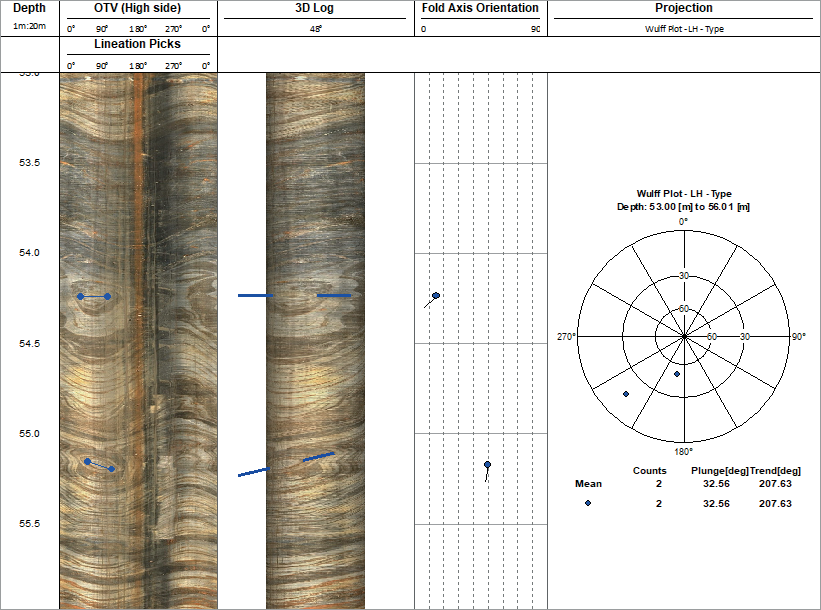This screenshot has width=821, height=610.
Task: Select the Fold Axis Orientation column header
Action: pyautogui.click(x=480, y=8)
